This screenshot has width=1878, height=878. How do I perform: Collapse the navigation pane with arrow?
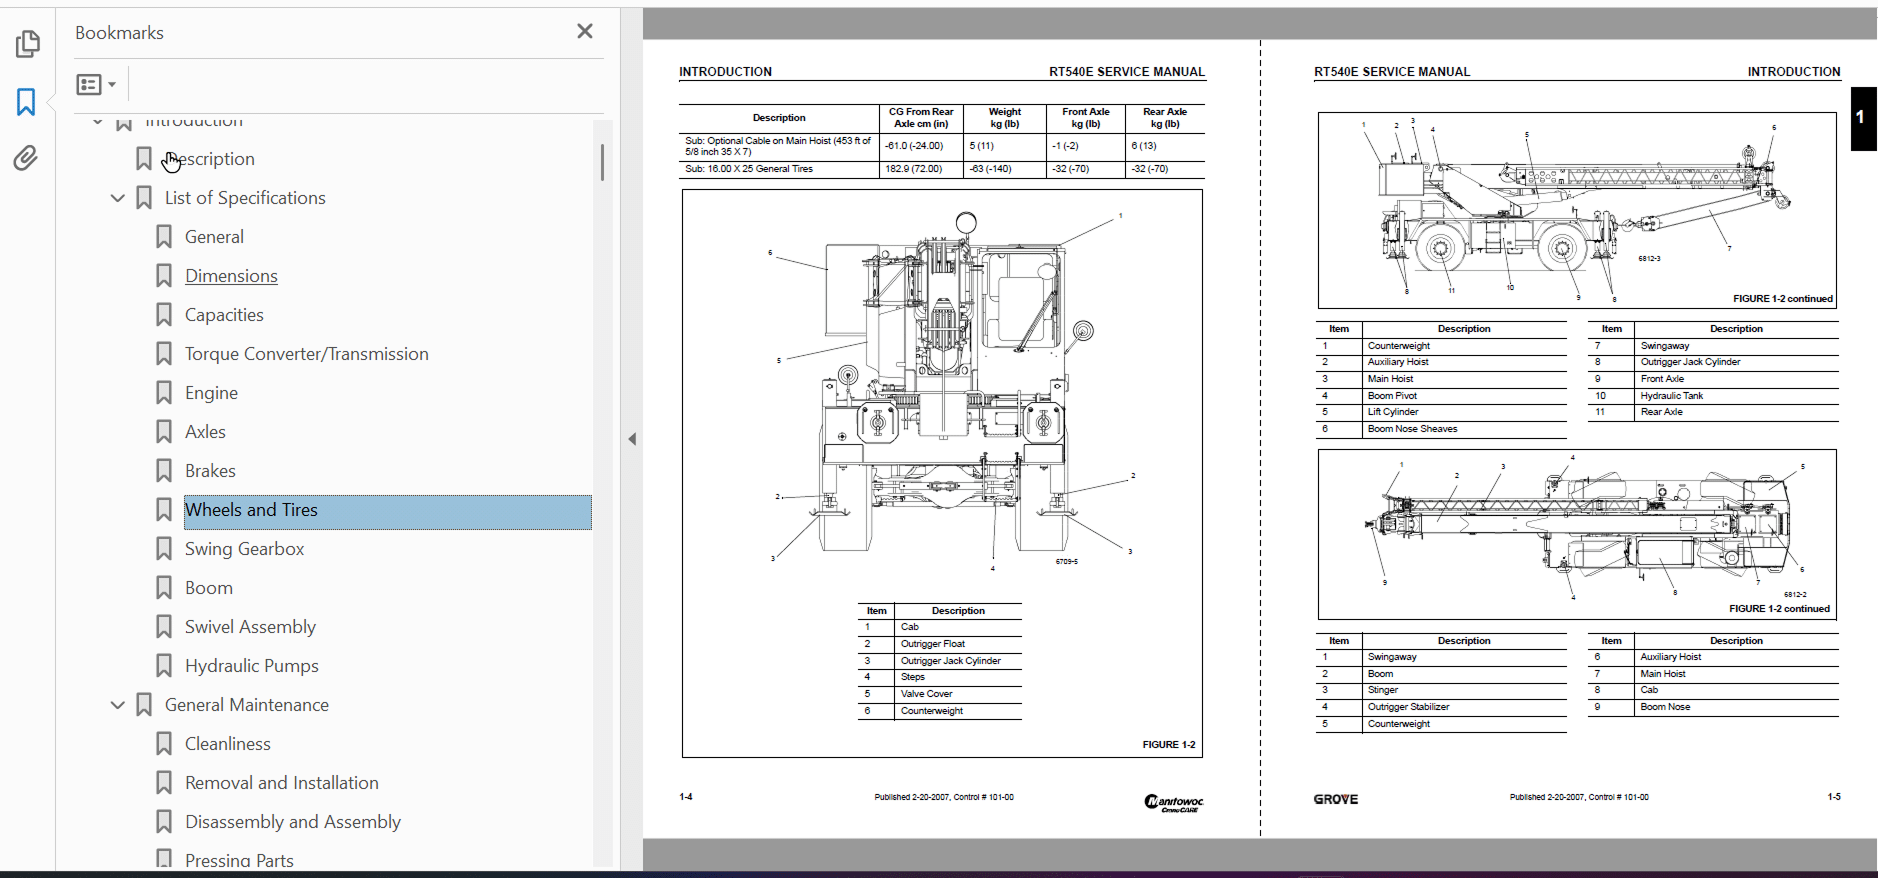point(632,439)
